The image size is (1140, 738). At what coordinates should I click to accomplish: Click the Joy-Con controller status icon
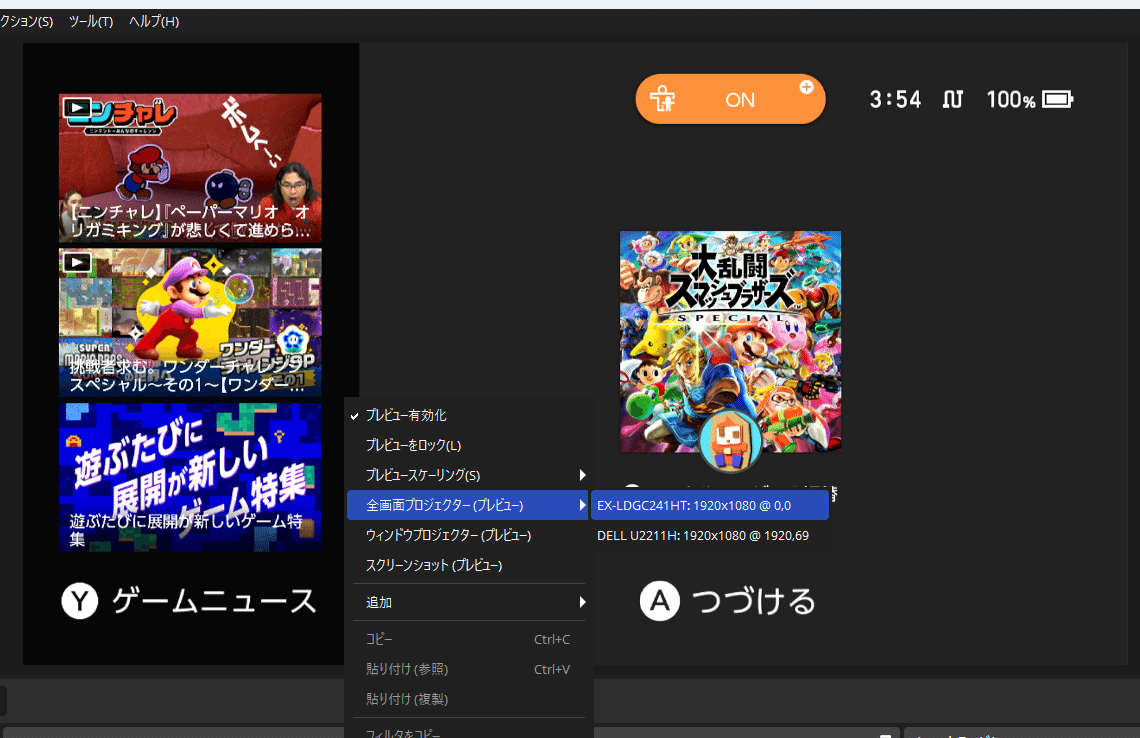point(953,99)
